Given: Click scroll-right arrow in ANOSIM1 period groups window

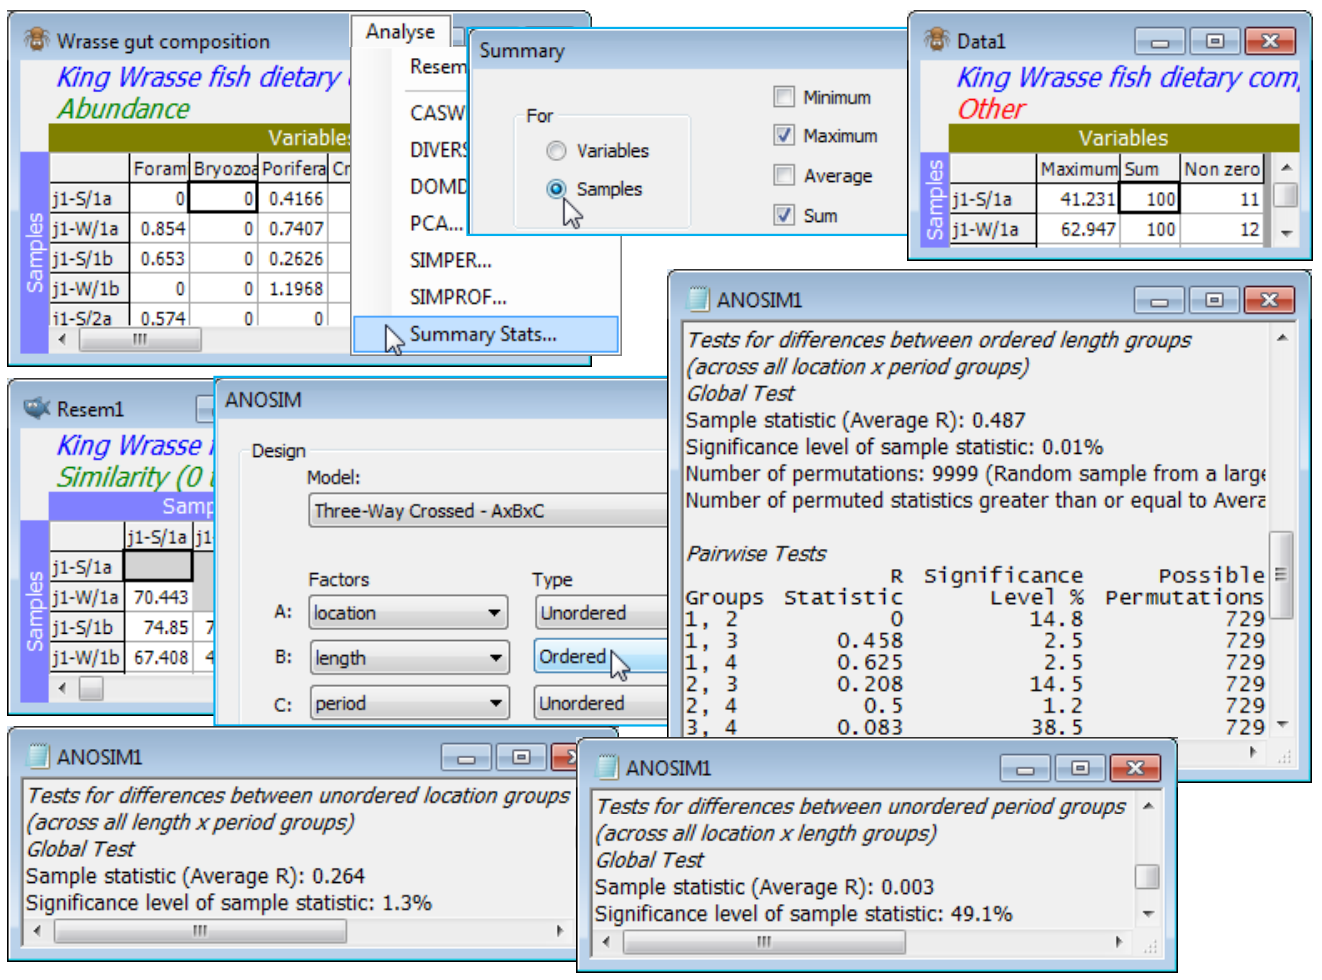Looking at the screenshot, I should 1121,942.
